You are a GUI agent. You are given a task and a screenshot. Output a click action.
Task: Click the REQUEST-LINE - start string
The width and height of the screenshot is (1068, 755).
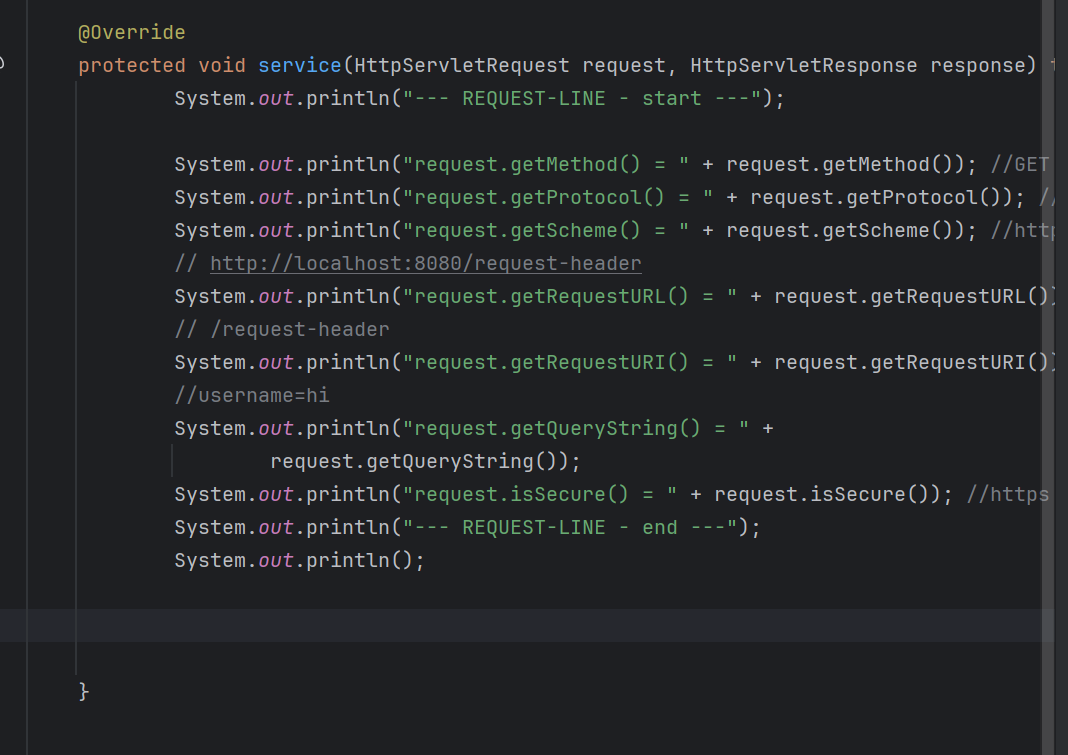pyautogui.click(x=581, y=98)
